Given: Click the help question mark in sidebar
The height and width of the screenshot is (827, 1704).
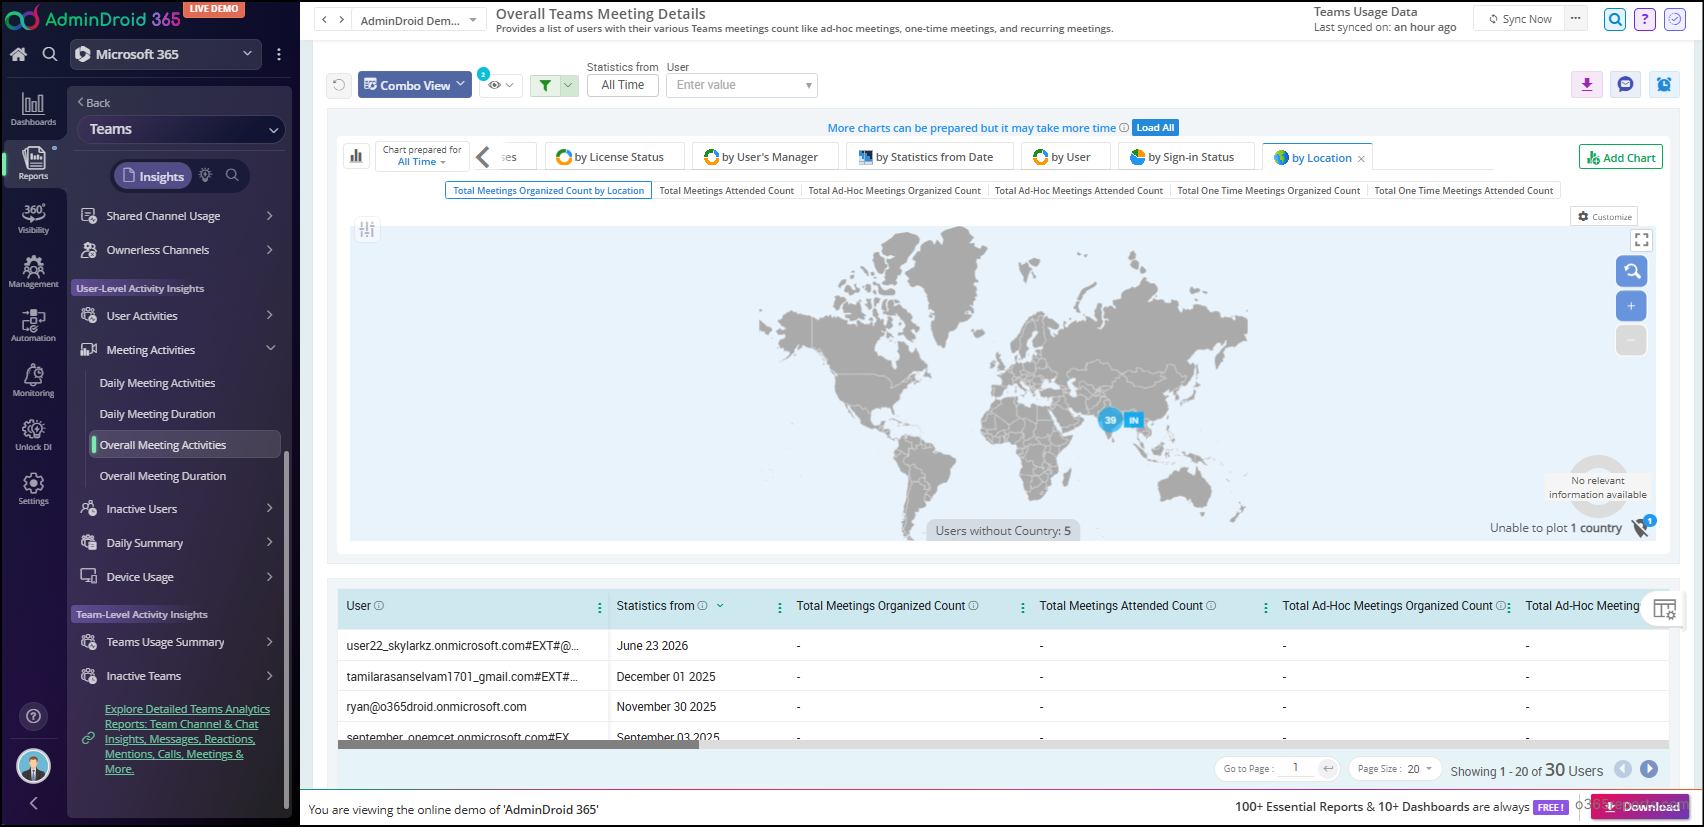Looking at the screenshot, I should (x=33, y=716).
